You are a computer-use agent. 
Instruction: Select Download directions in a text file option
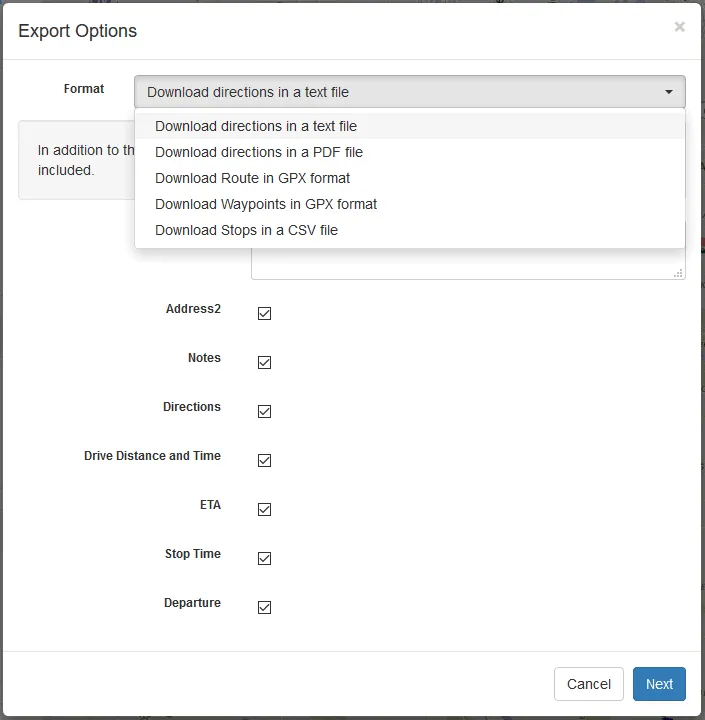410,126
